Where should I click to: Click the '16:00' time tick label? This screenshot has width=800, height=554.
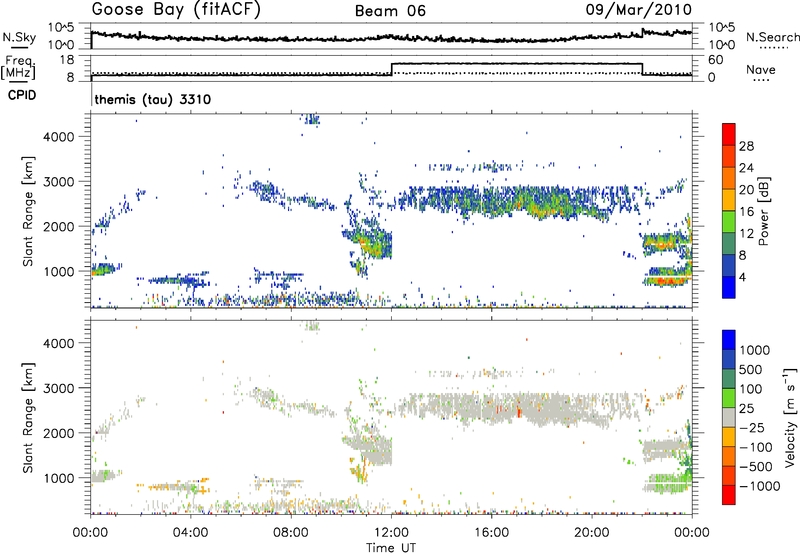(491, 533)
